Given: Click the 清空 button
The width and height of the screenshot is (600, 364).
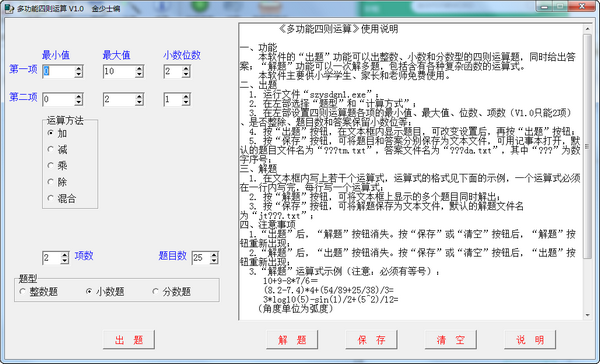Looking at the screenshot, I should [x=450, y=340].
